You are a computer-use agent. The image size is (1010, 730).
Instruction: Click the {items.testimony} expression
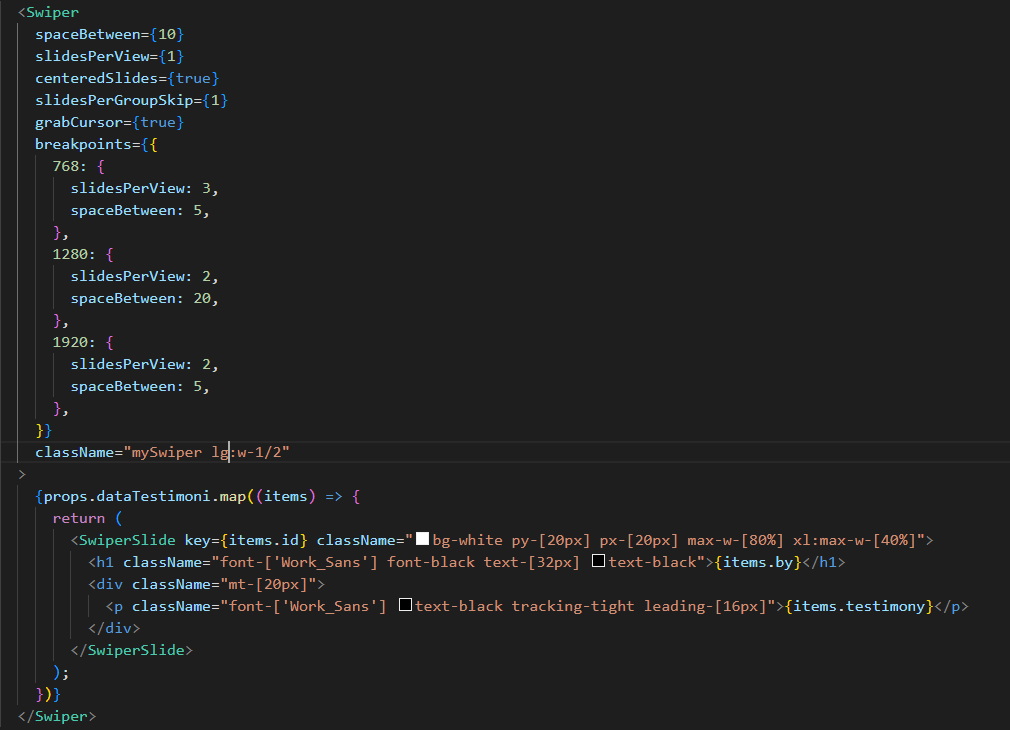[859, 606]
